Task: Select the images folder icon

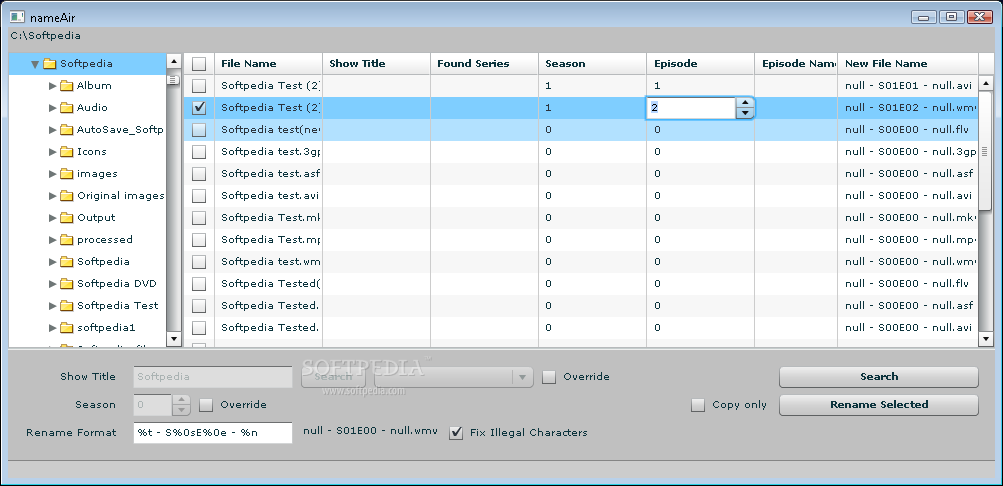Action: (67, 173)
